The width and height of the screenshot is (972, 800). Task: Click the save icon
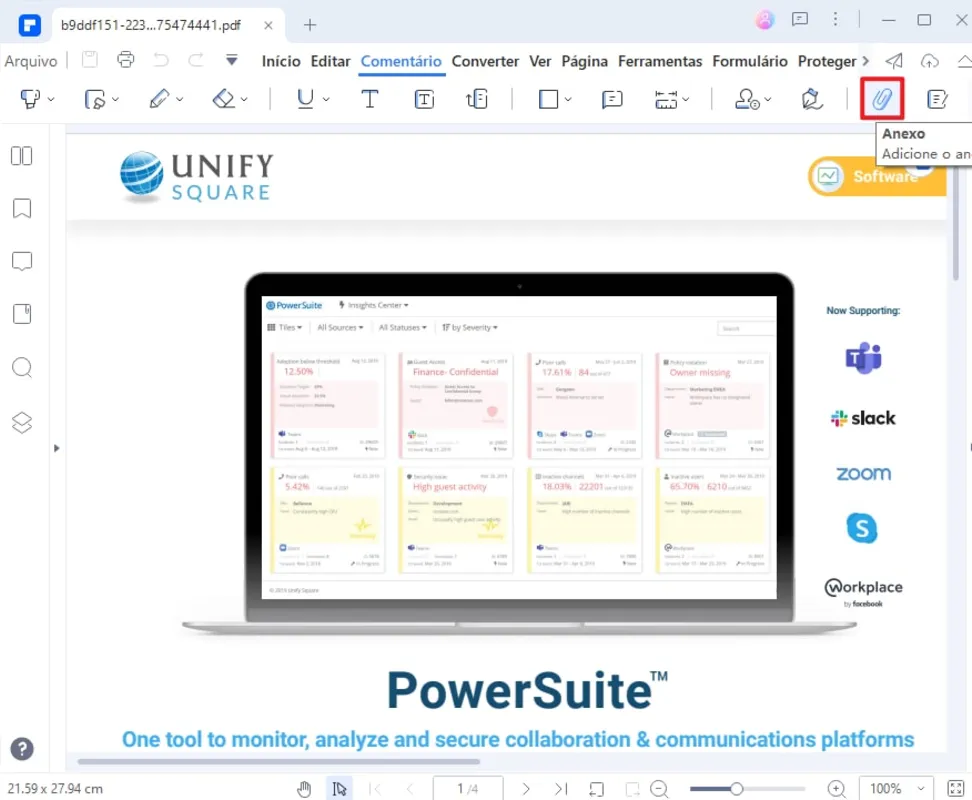click(90, 59)
